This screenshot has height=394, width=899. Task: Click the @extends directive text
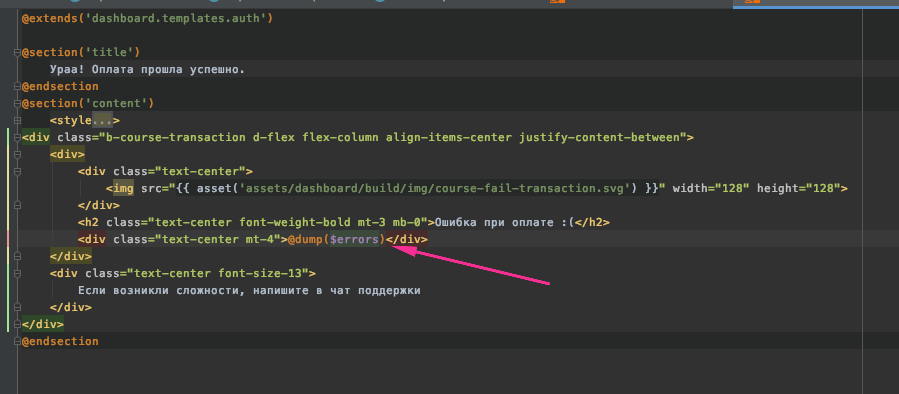50,18
